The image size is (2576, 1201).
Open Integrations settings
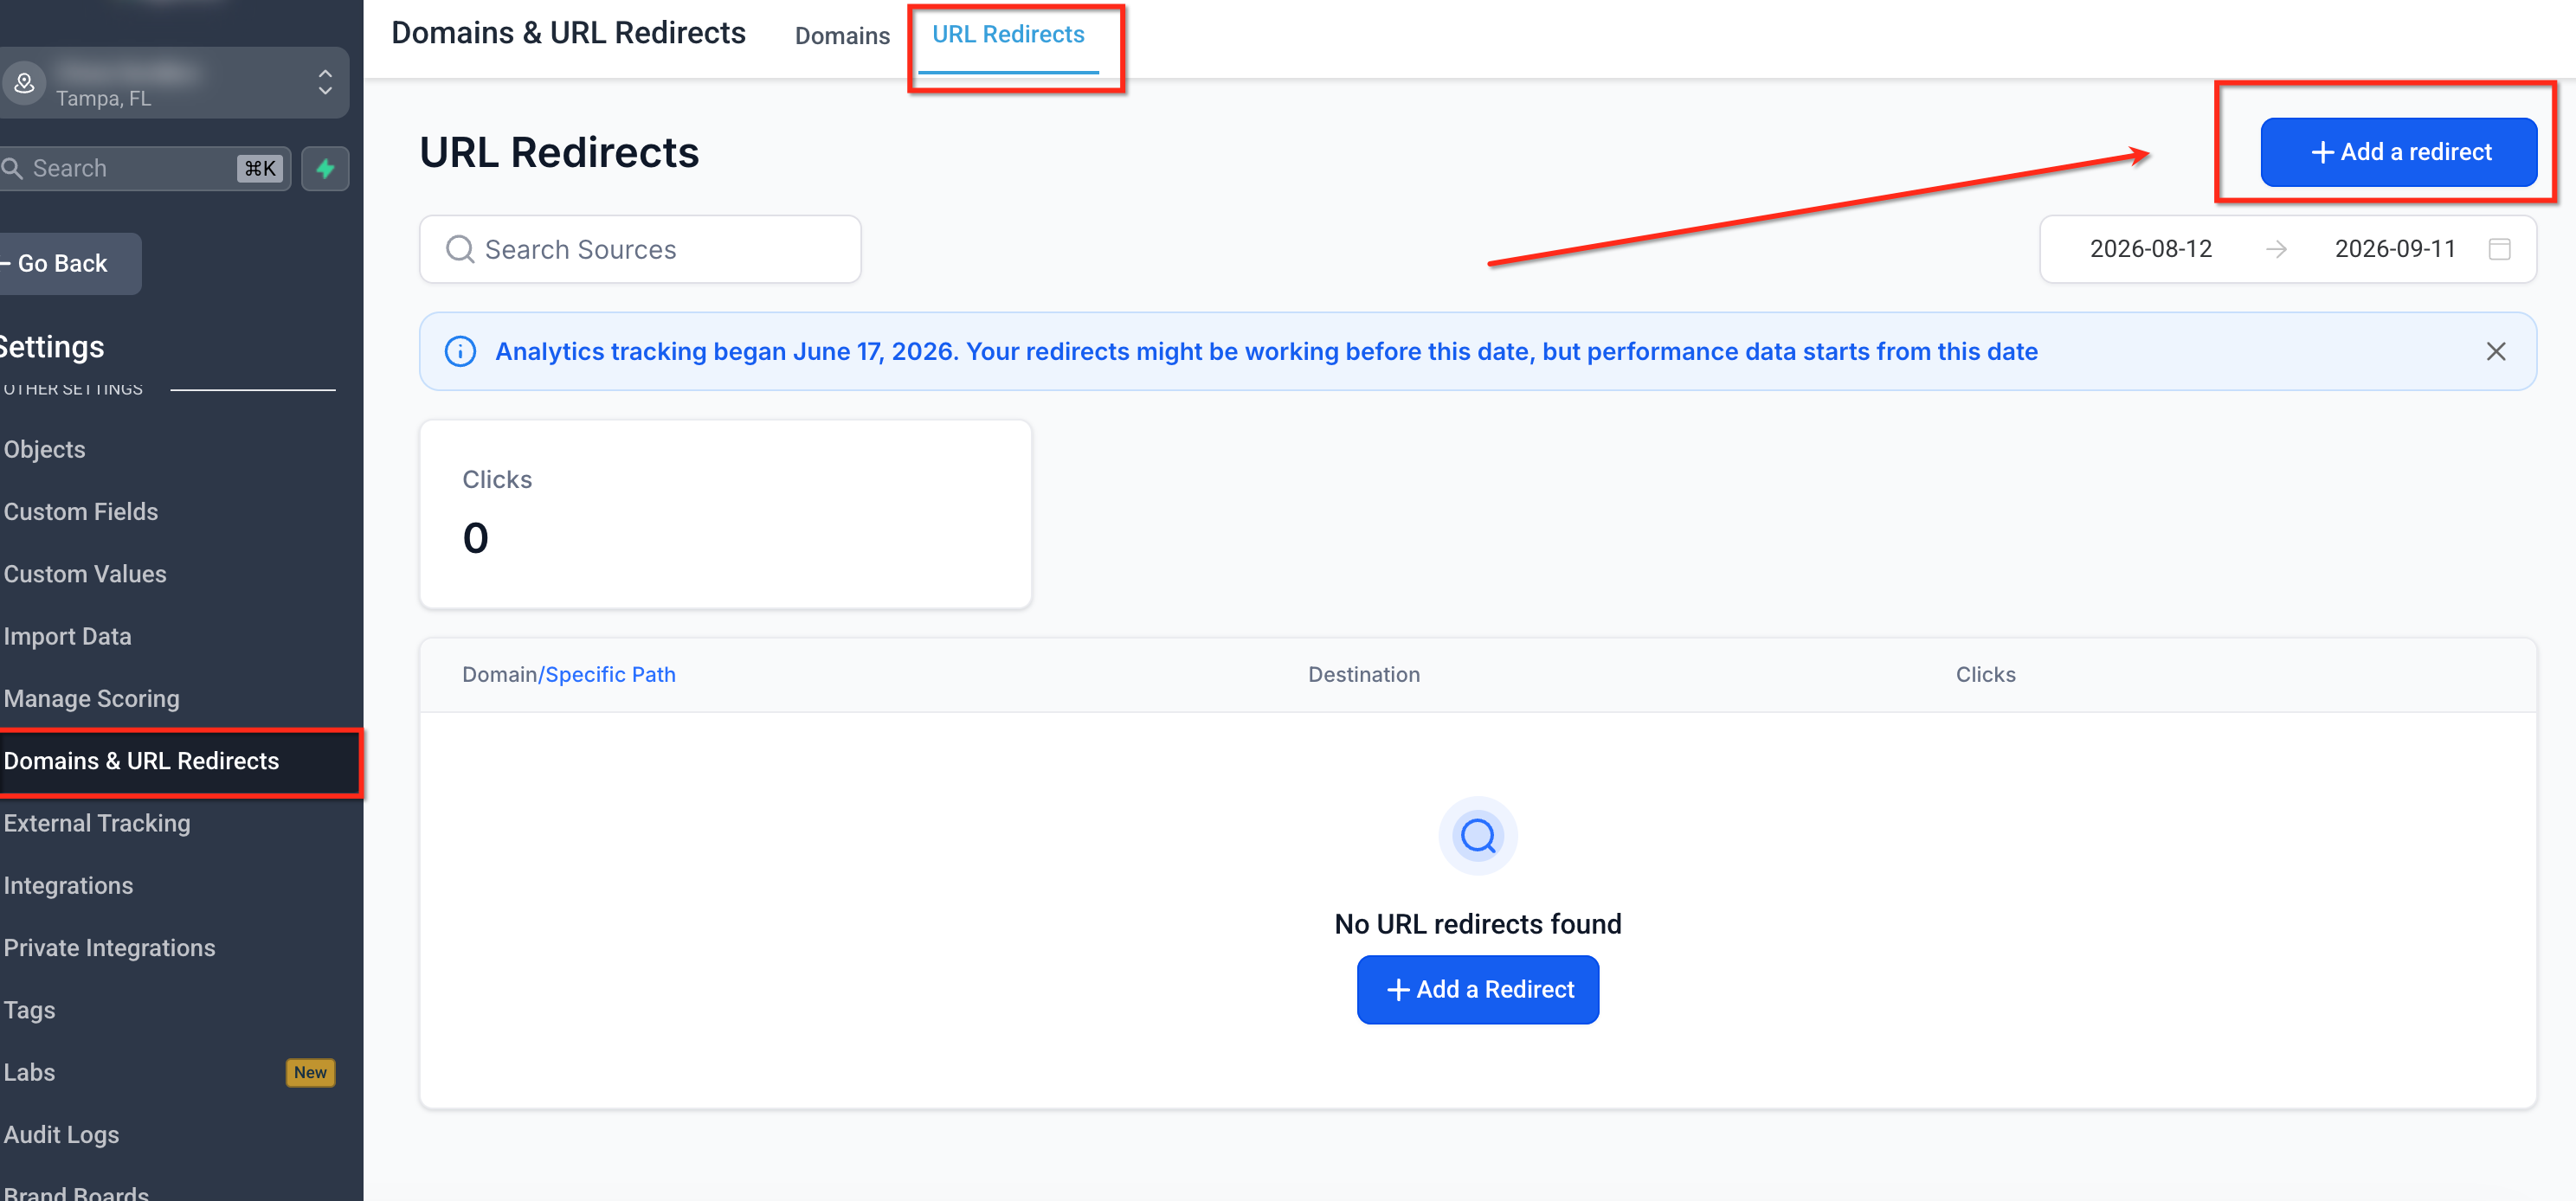pos(68,885)
